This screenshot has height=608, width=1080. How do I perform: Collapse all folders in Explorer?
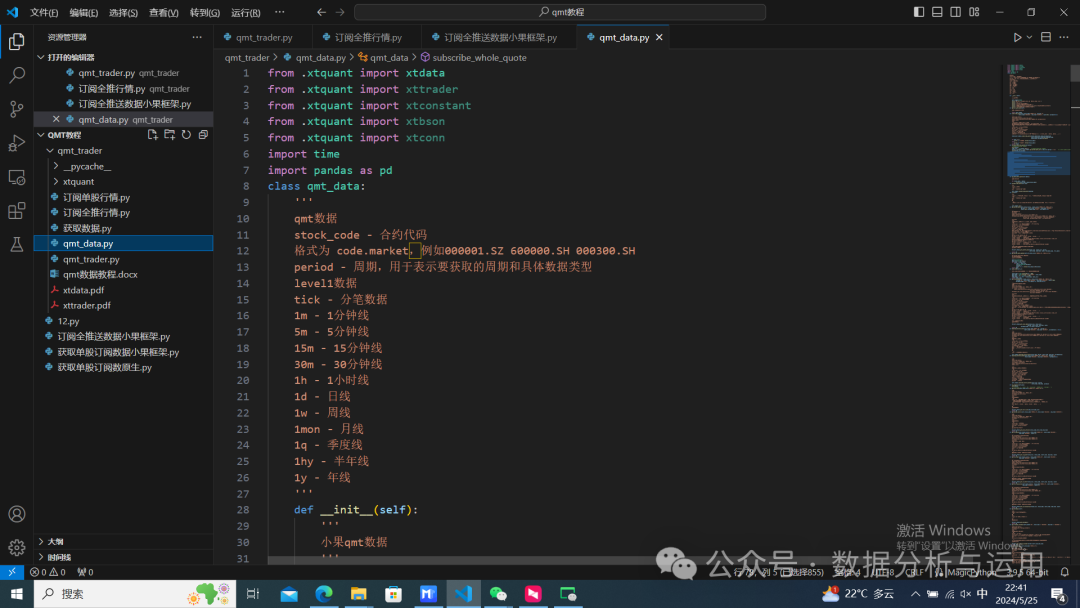(x=203, y=134)
